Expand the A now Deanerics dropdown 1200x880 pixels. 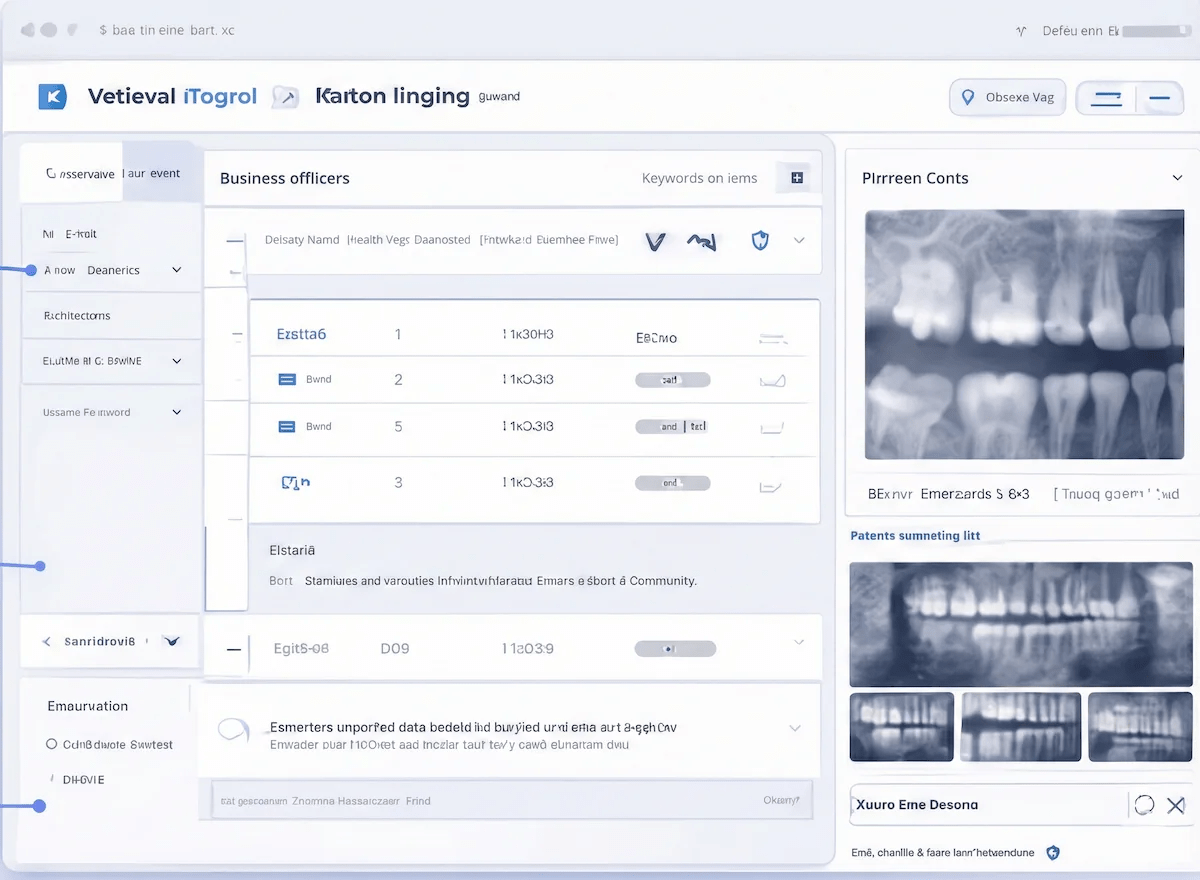177,270
